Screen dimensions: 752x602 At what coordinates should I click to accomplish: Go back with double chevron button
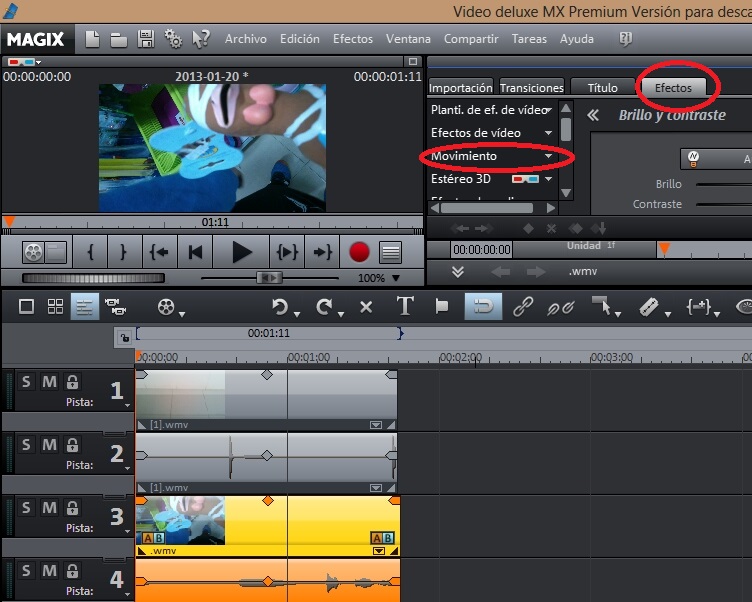pos(593,115)
